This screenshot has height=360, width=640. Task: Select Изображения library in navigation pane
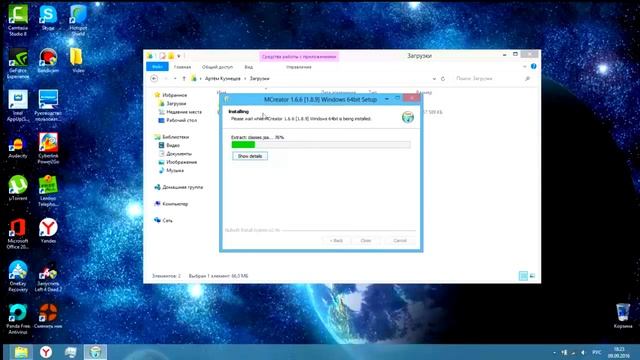(x=178, y=162)
